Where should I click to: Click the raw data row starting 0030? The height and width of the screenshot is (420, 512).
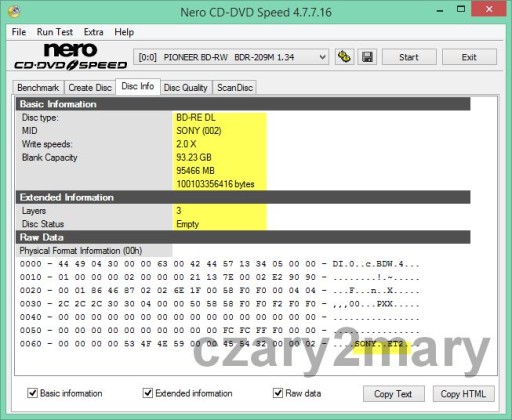(x=219, y=304)
